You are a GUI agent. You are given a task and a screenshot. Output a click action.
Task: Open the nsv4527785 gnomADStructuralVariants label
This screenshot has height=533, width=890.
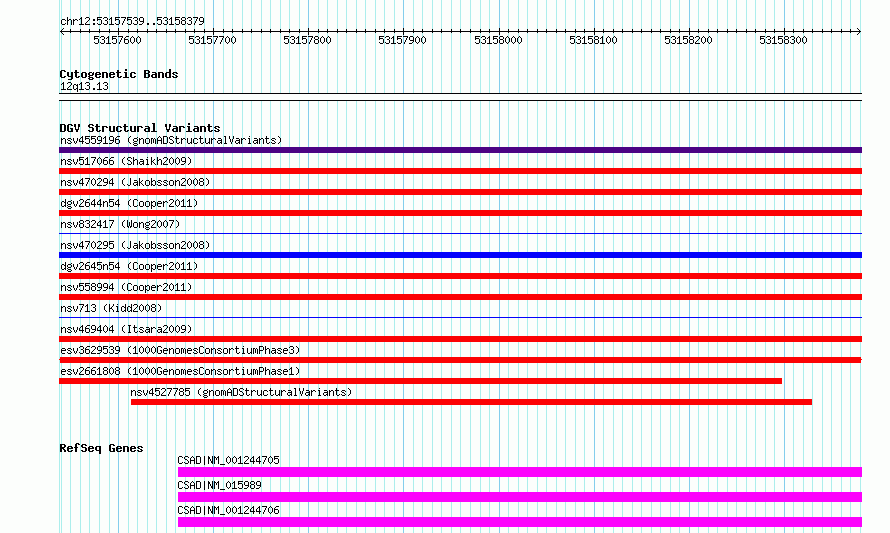[241, 392]
